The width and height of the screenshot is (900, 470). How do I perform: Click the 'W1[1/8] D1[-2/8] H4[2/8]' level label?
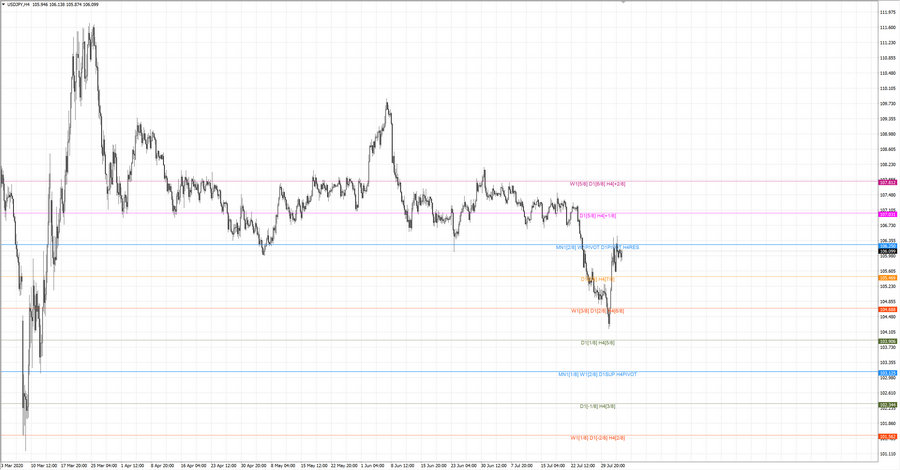598,437
